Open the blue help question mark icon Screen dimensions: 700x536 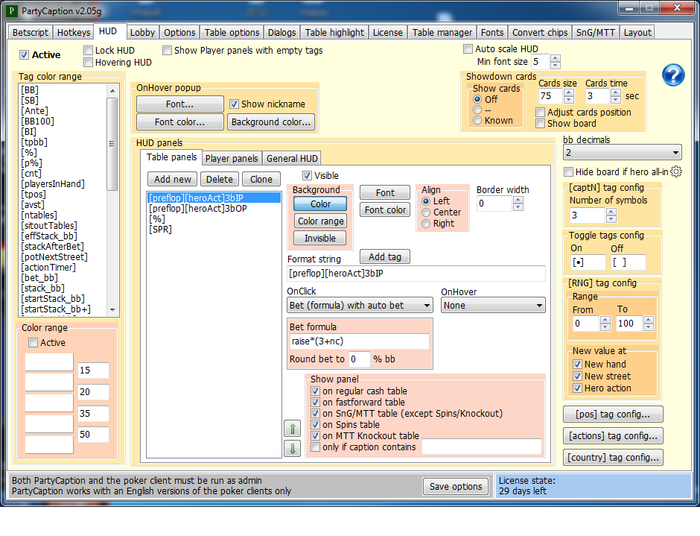tap(673, 75)
